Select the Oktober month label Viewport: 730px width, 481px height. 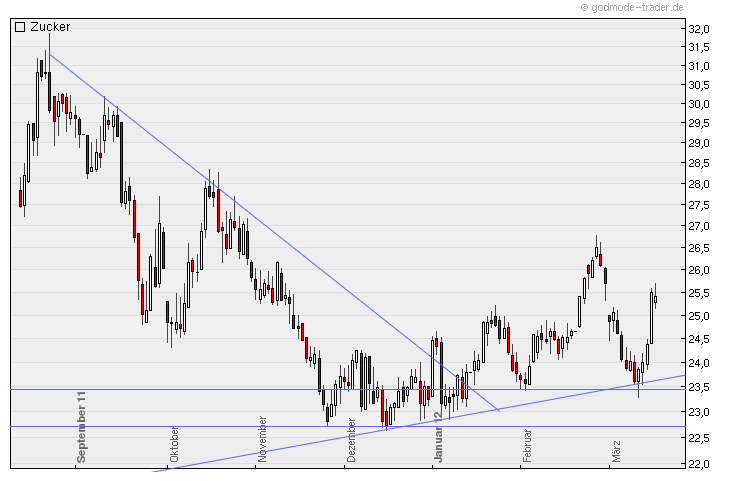[174, 444]
